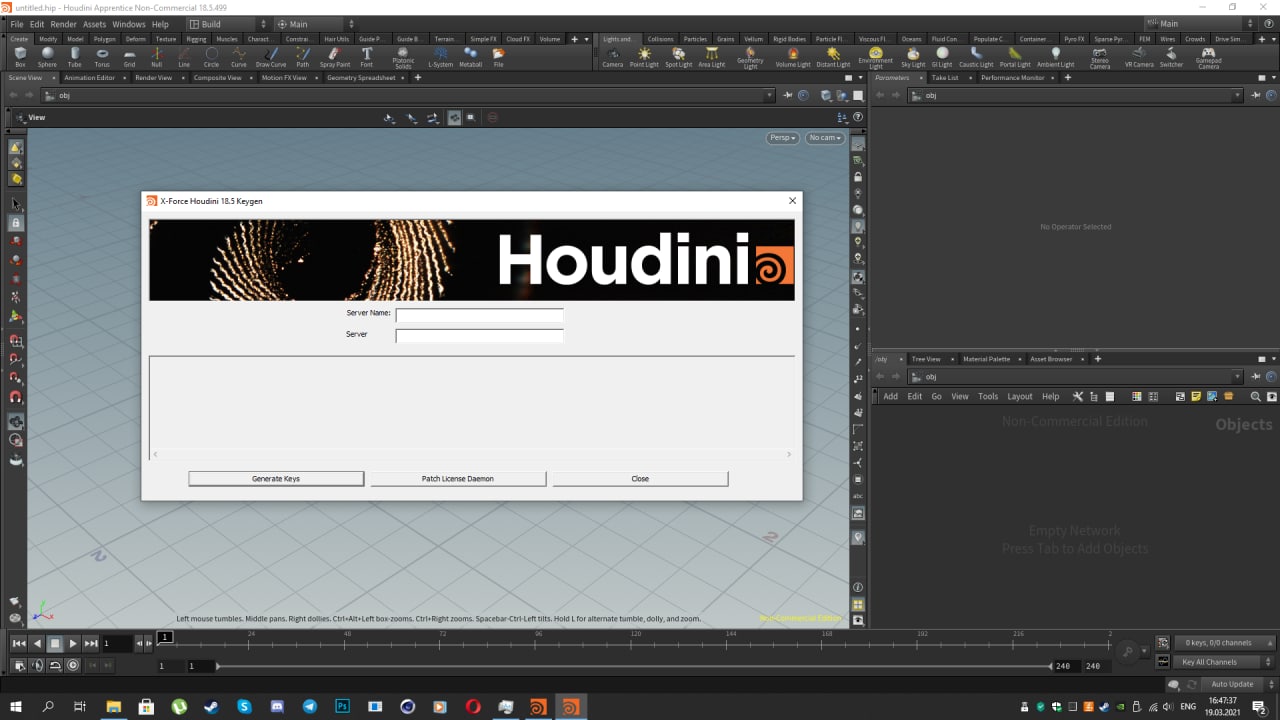Click the current frame number field
Viewport: 1280px width, 720px height.
coord(116,644)
